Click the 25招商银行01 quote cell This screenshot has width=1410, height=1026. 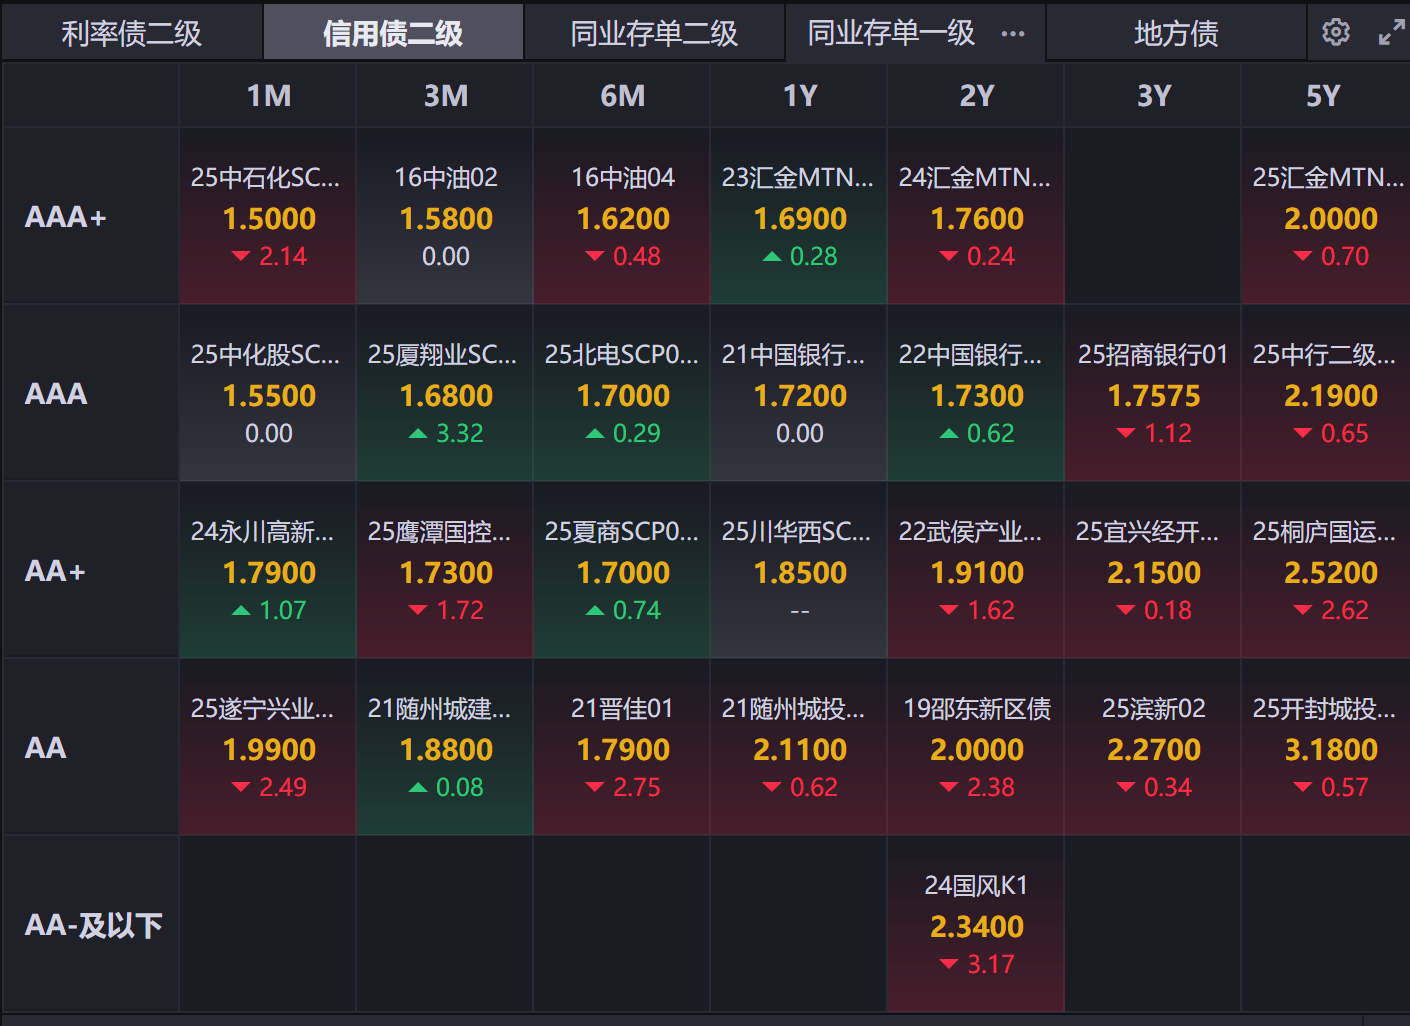tap(1153, 393)
